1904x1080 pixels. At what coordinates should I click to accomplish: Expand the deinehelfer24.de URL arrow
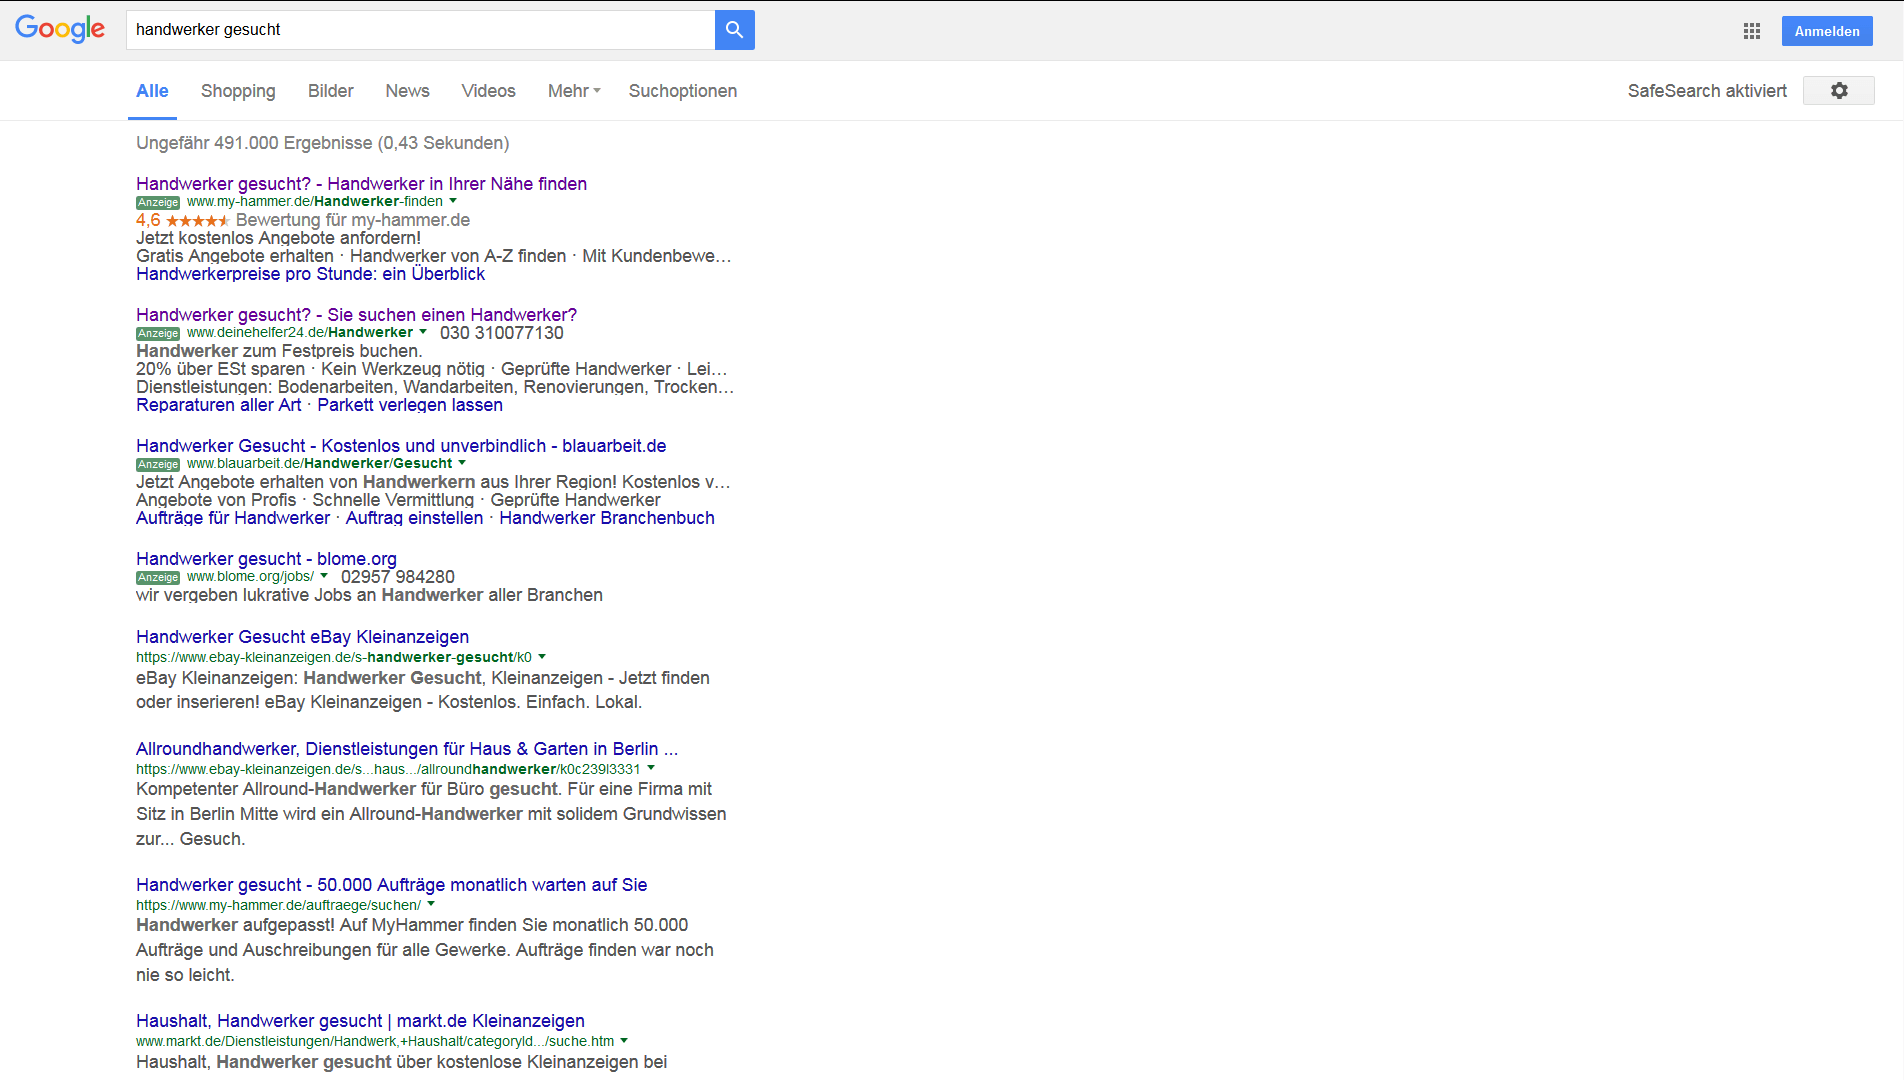pos(423,332)
